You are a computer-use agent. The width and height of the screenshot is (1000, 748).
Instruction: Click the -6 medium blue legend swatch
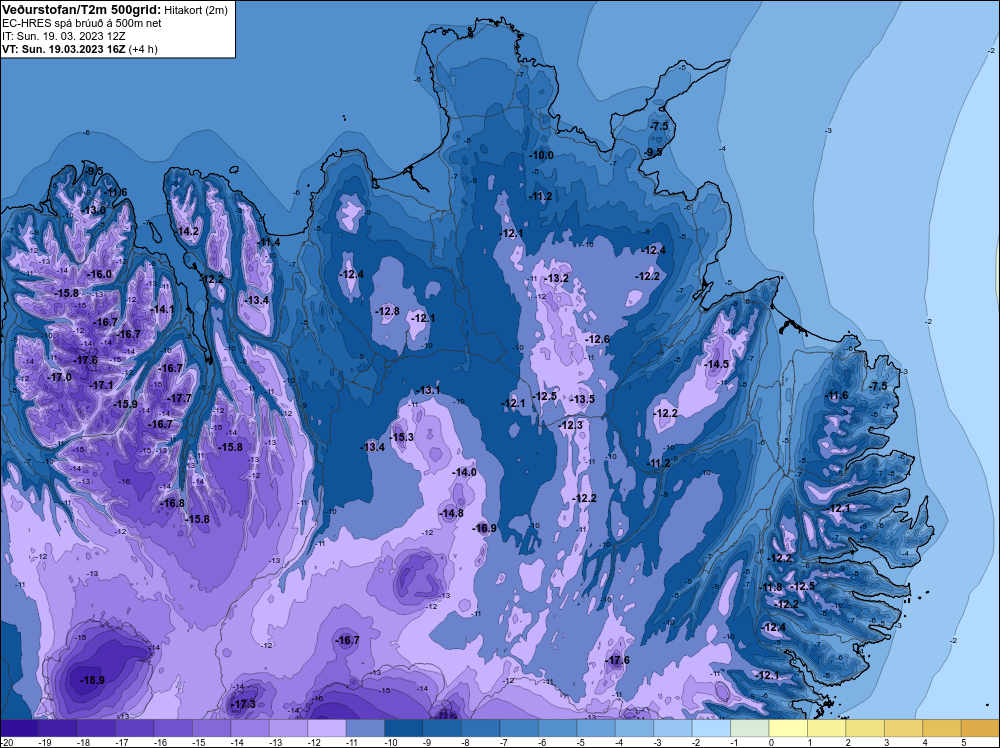pyautogui.click(x=557, y=728)
